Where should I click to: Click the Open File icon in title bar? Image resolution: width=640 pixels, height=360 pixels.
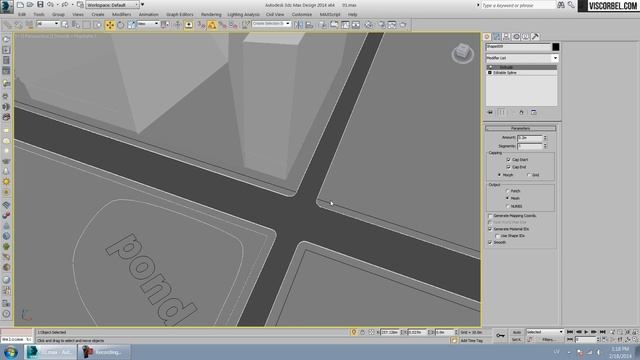[30, 4]
